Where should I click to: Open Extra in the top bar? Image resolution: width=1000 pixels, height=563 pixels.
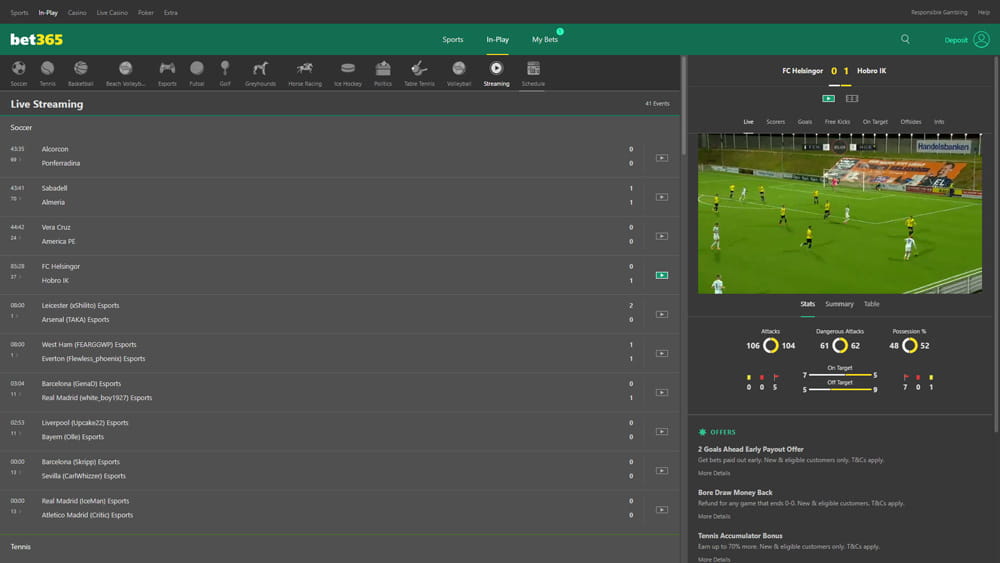tap(170, 12)
